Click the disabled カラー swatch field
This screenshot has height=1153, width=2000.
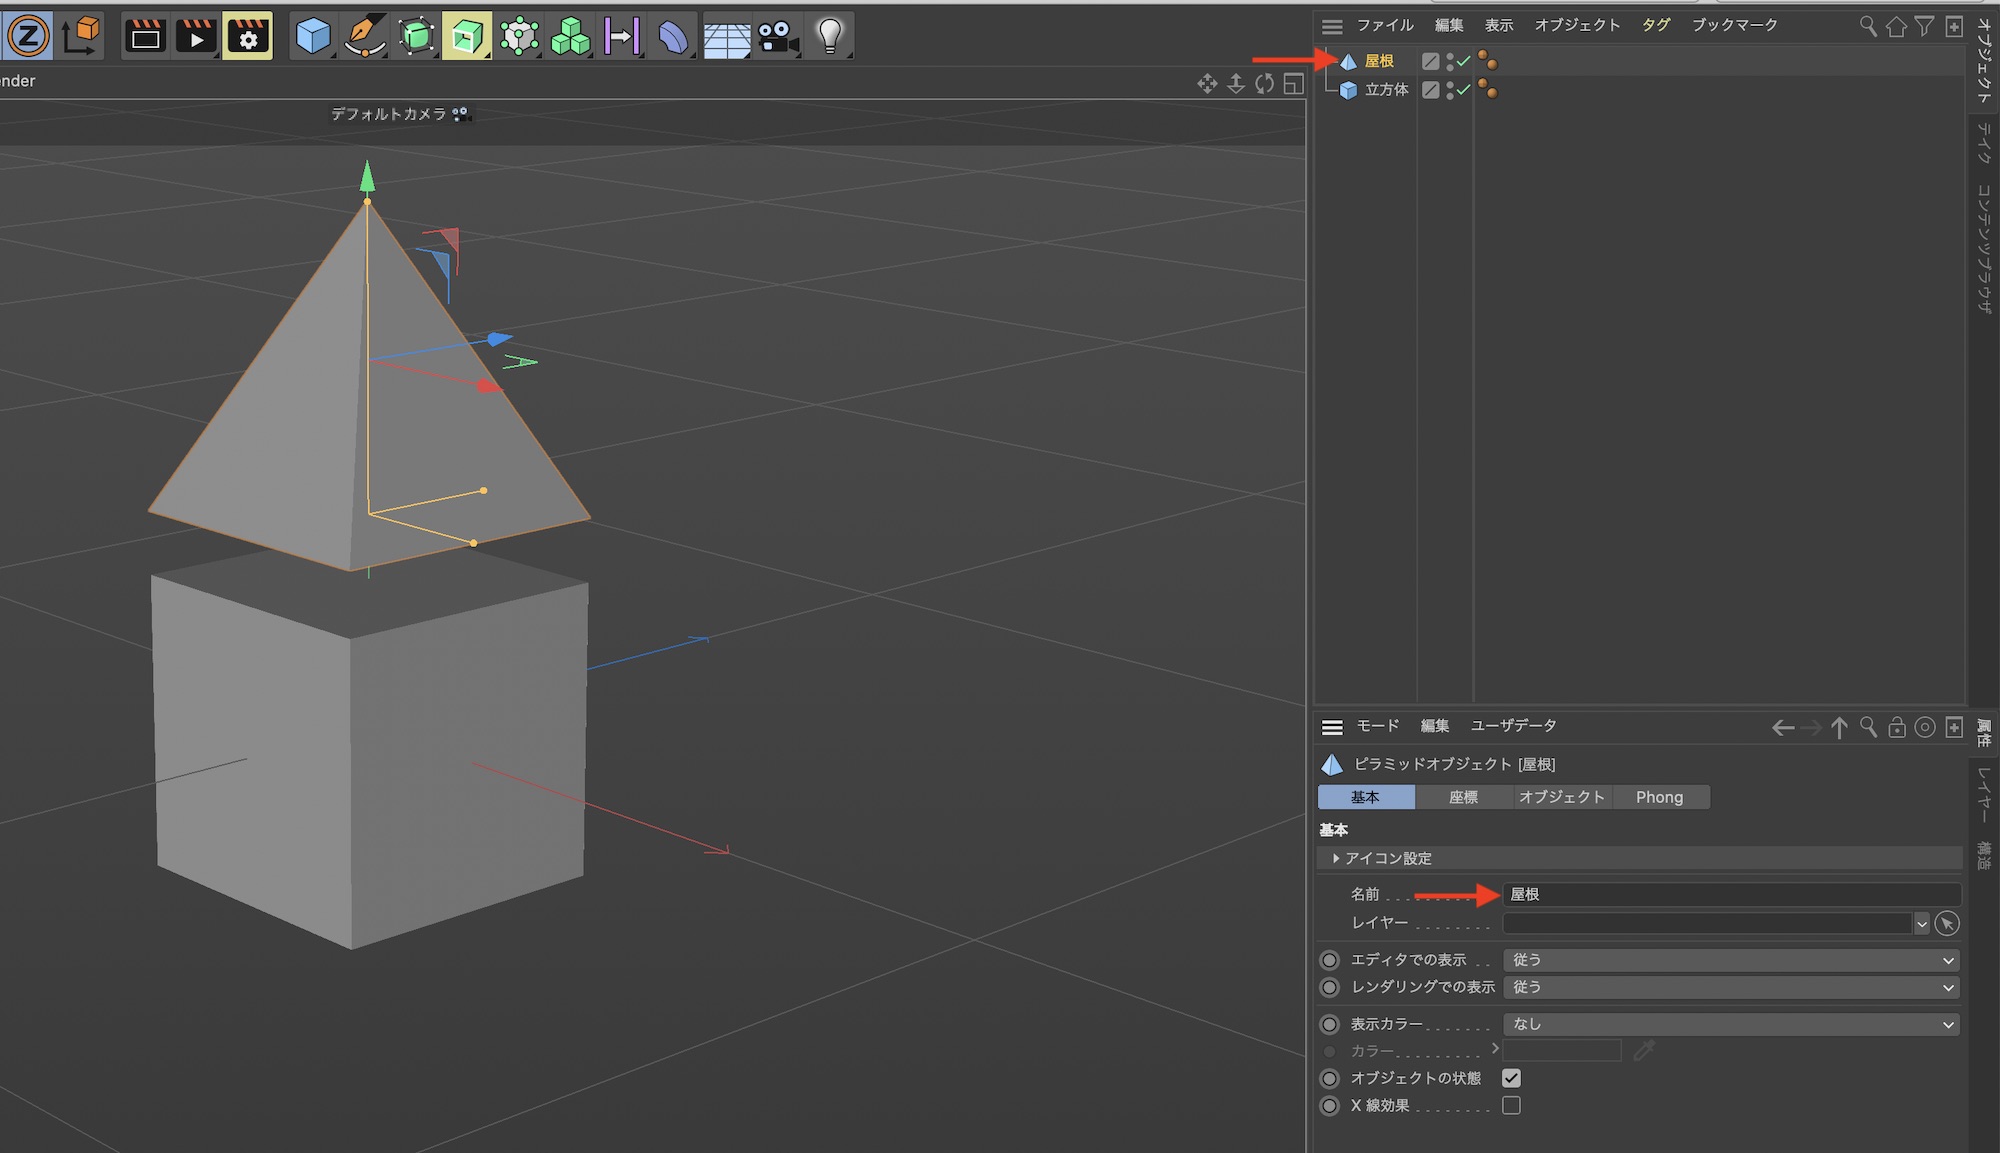coord(1561,1051)
